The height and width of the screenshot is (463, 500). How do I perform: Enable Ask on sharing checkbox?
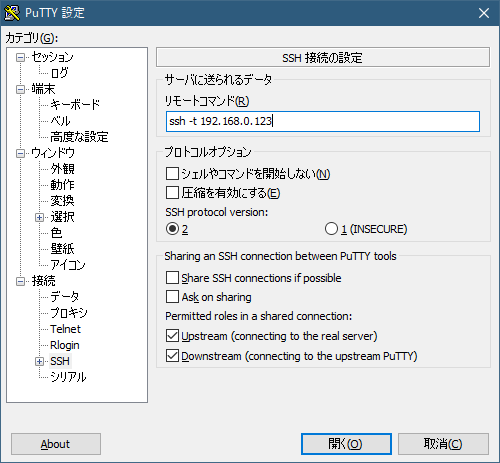pos(172,297)
